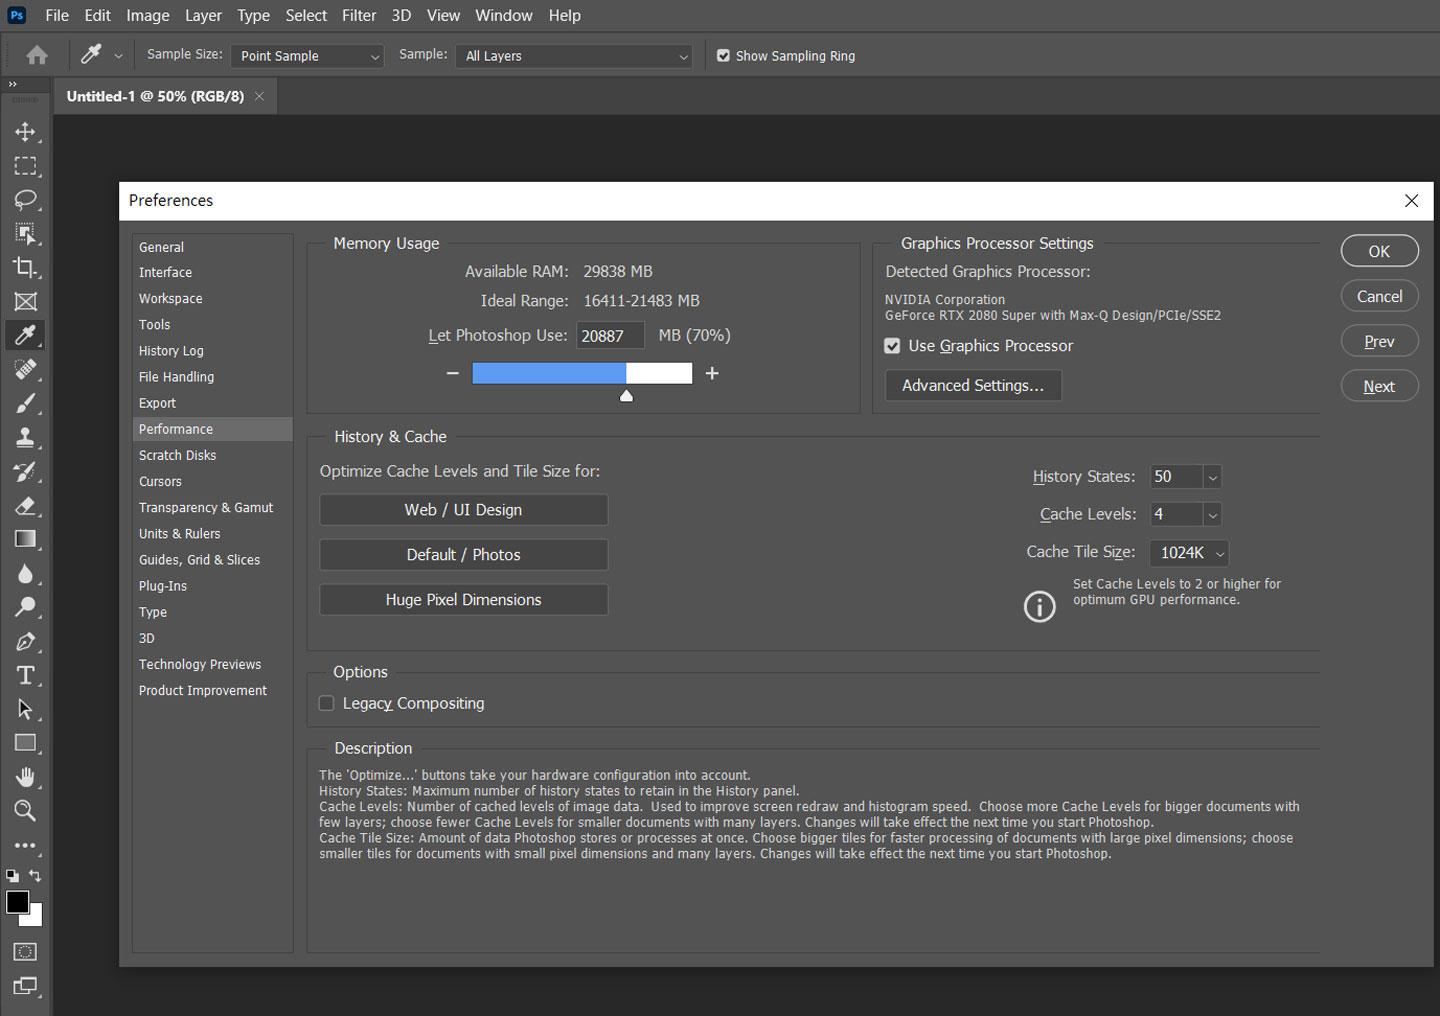Click the Let Photoshop Use memory field

610,336
